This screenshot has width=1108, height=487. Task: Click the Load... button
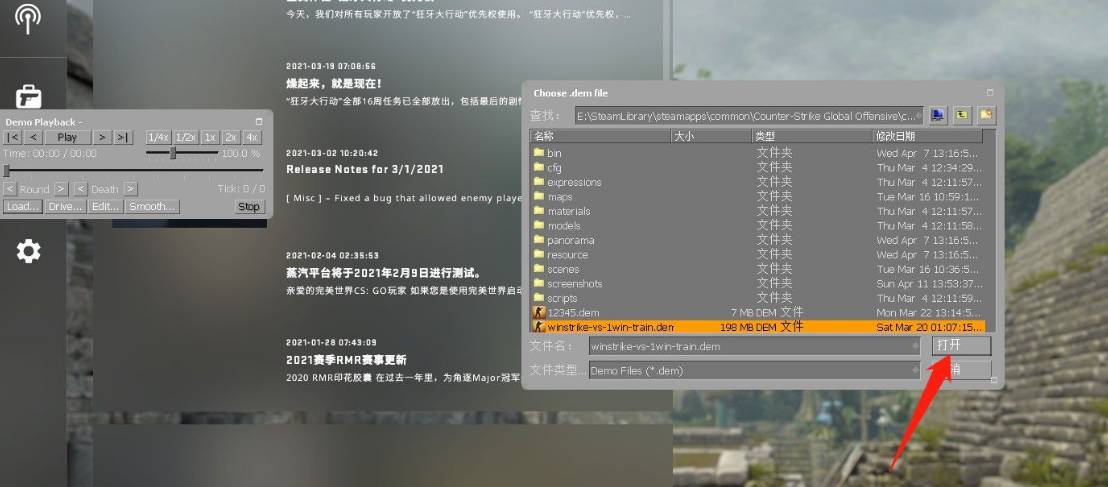23,206
